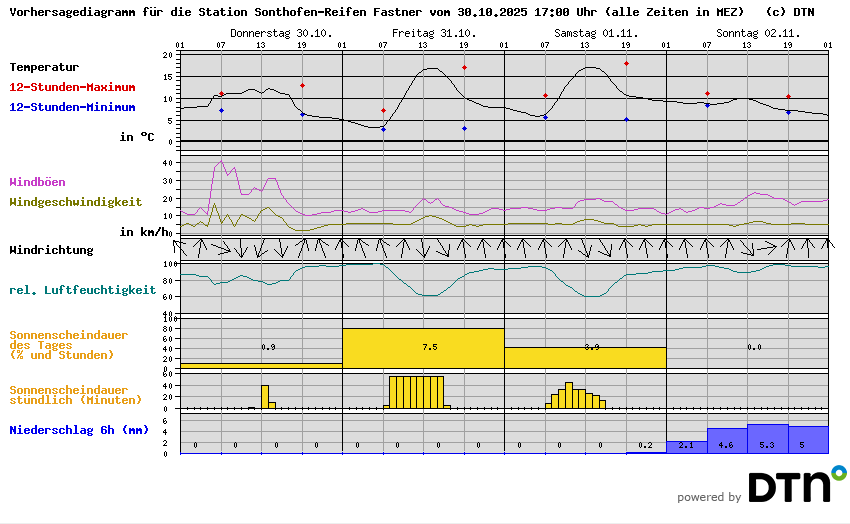Click the "powered by" text beside the logo
The image size is (850, 524).
click(709, 497)
